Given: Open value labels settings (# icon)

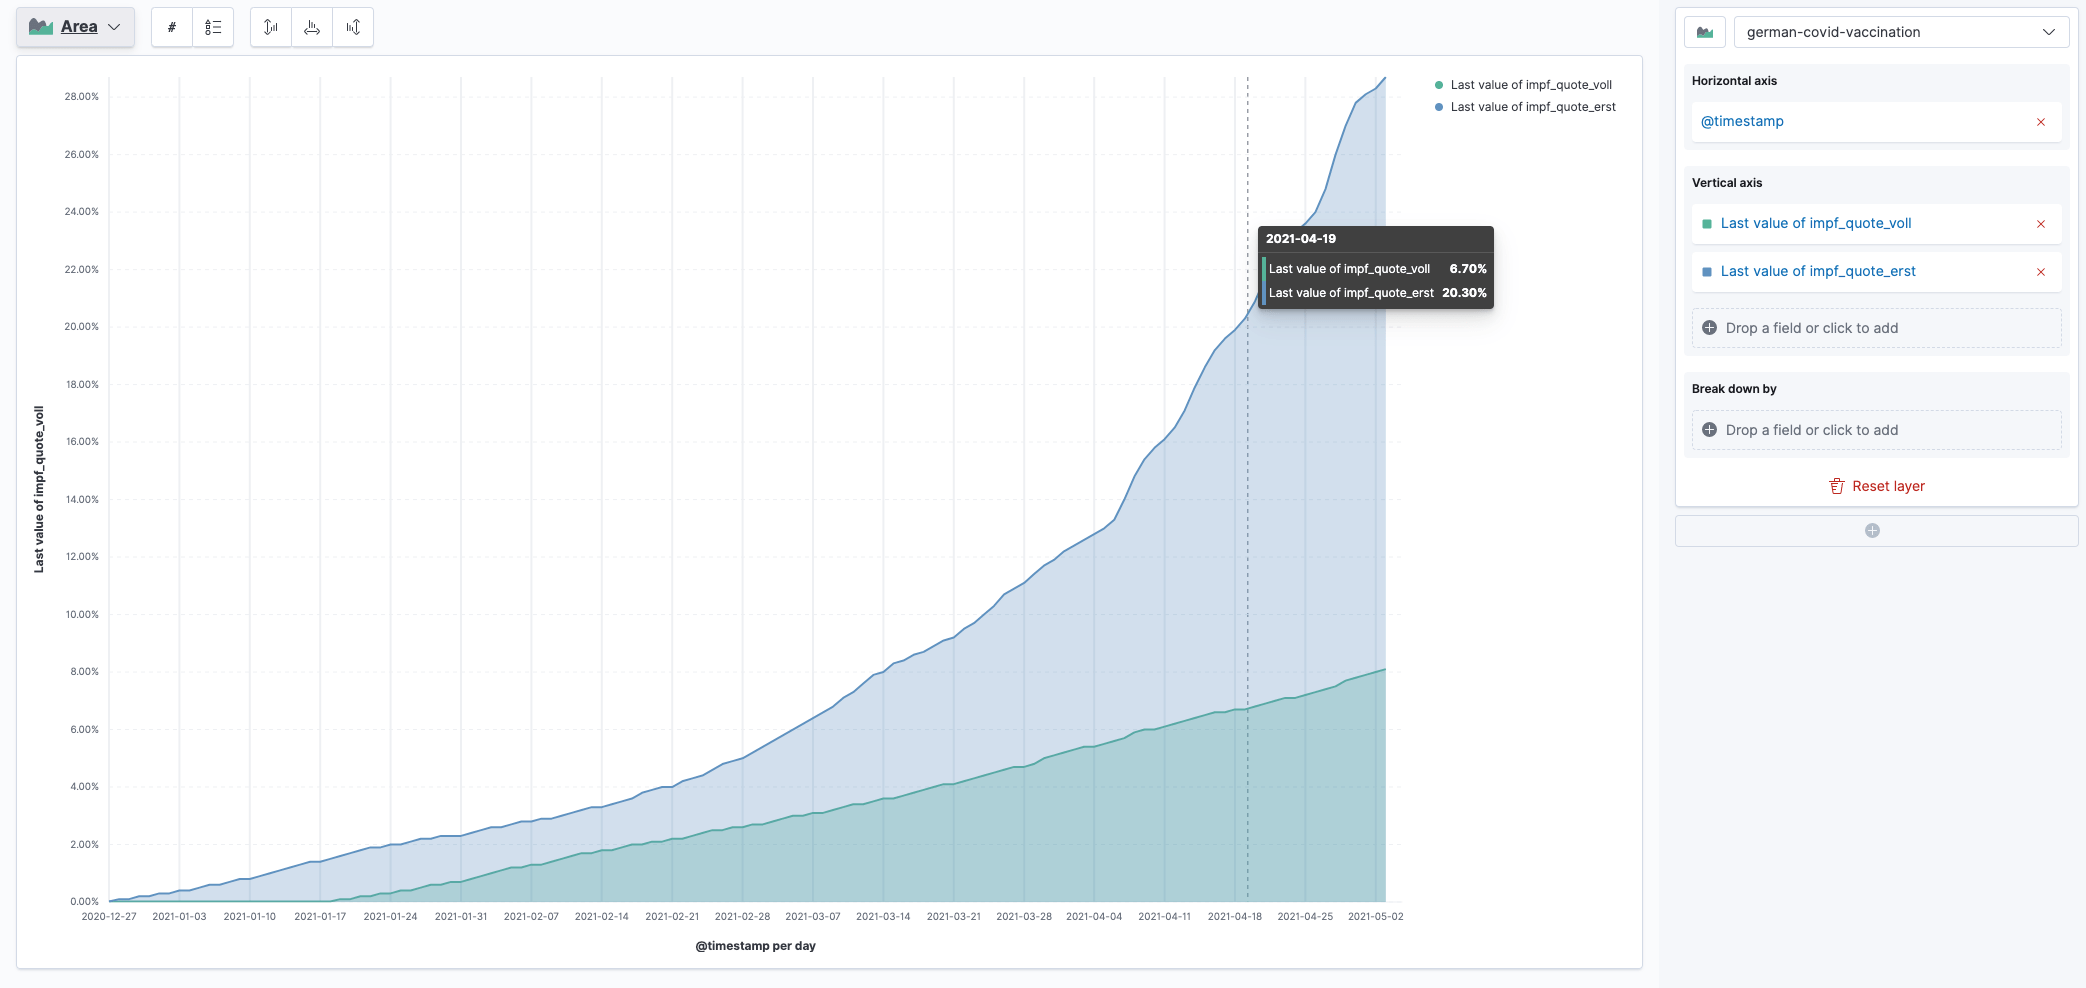Looking at the screenshot, I should tap(172, 27).
